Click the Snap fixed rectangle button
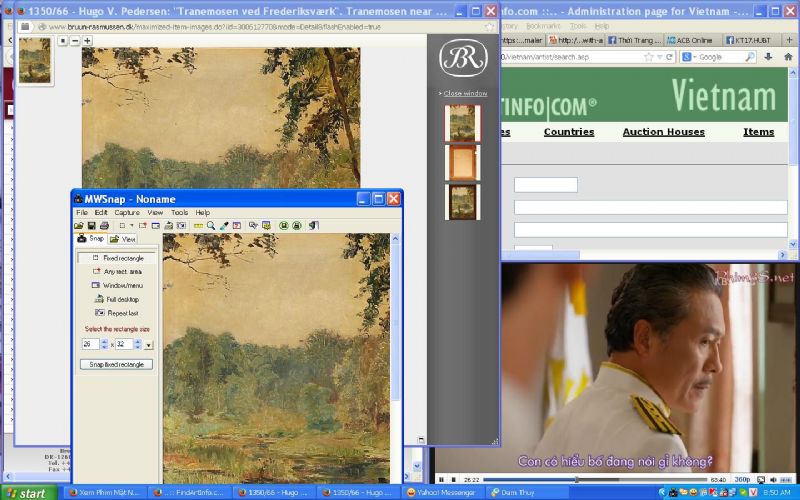Screen dimensions: 800x500 point(116,364)
